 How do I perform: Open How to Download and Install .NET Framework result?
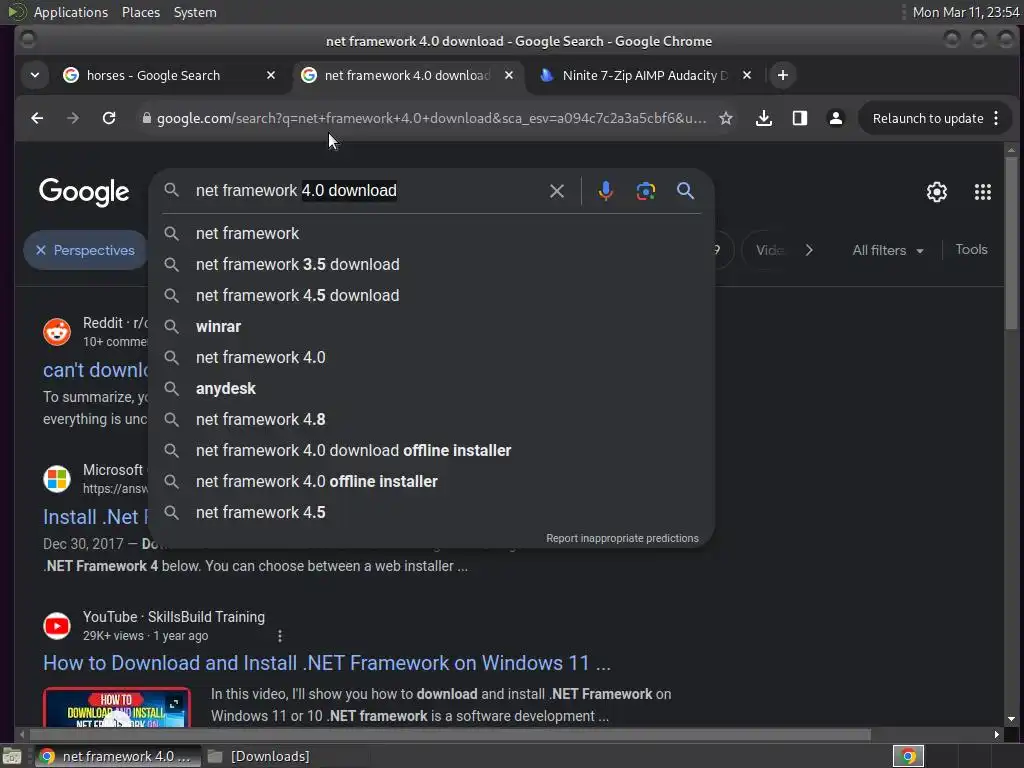(327, 663)
